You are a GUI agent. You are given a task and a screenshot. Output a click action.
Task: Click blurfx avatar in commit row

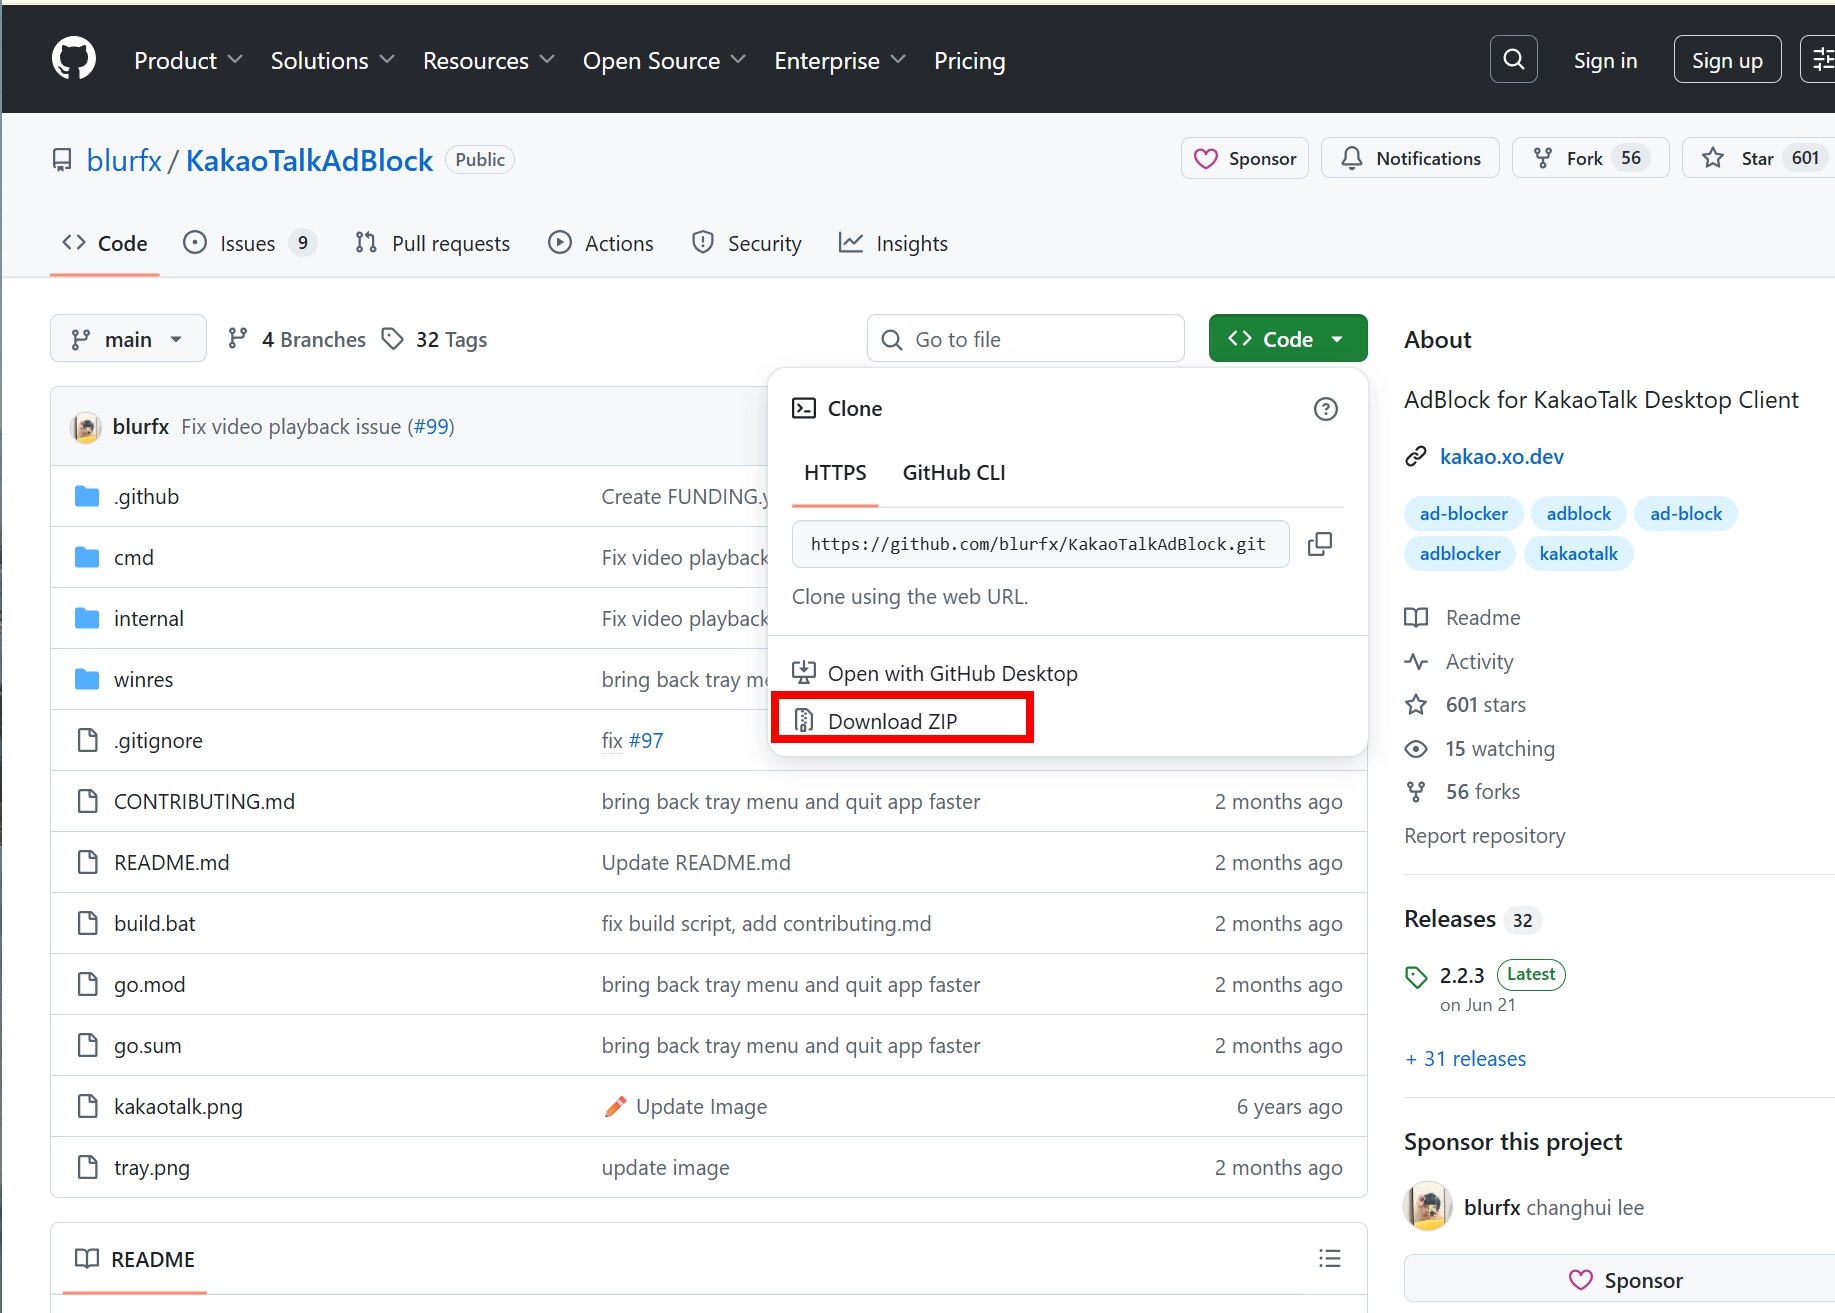coord(86,427)
